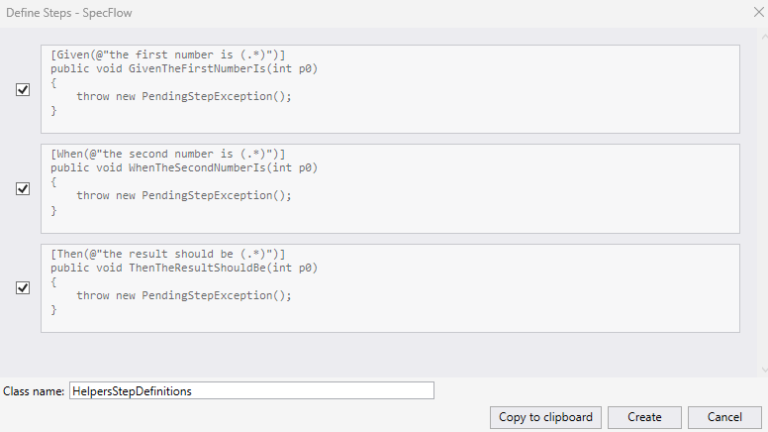Viewport: 768px width, 432px height.
Task: Click the When attribute line of code
Action: point(168,154)
